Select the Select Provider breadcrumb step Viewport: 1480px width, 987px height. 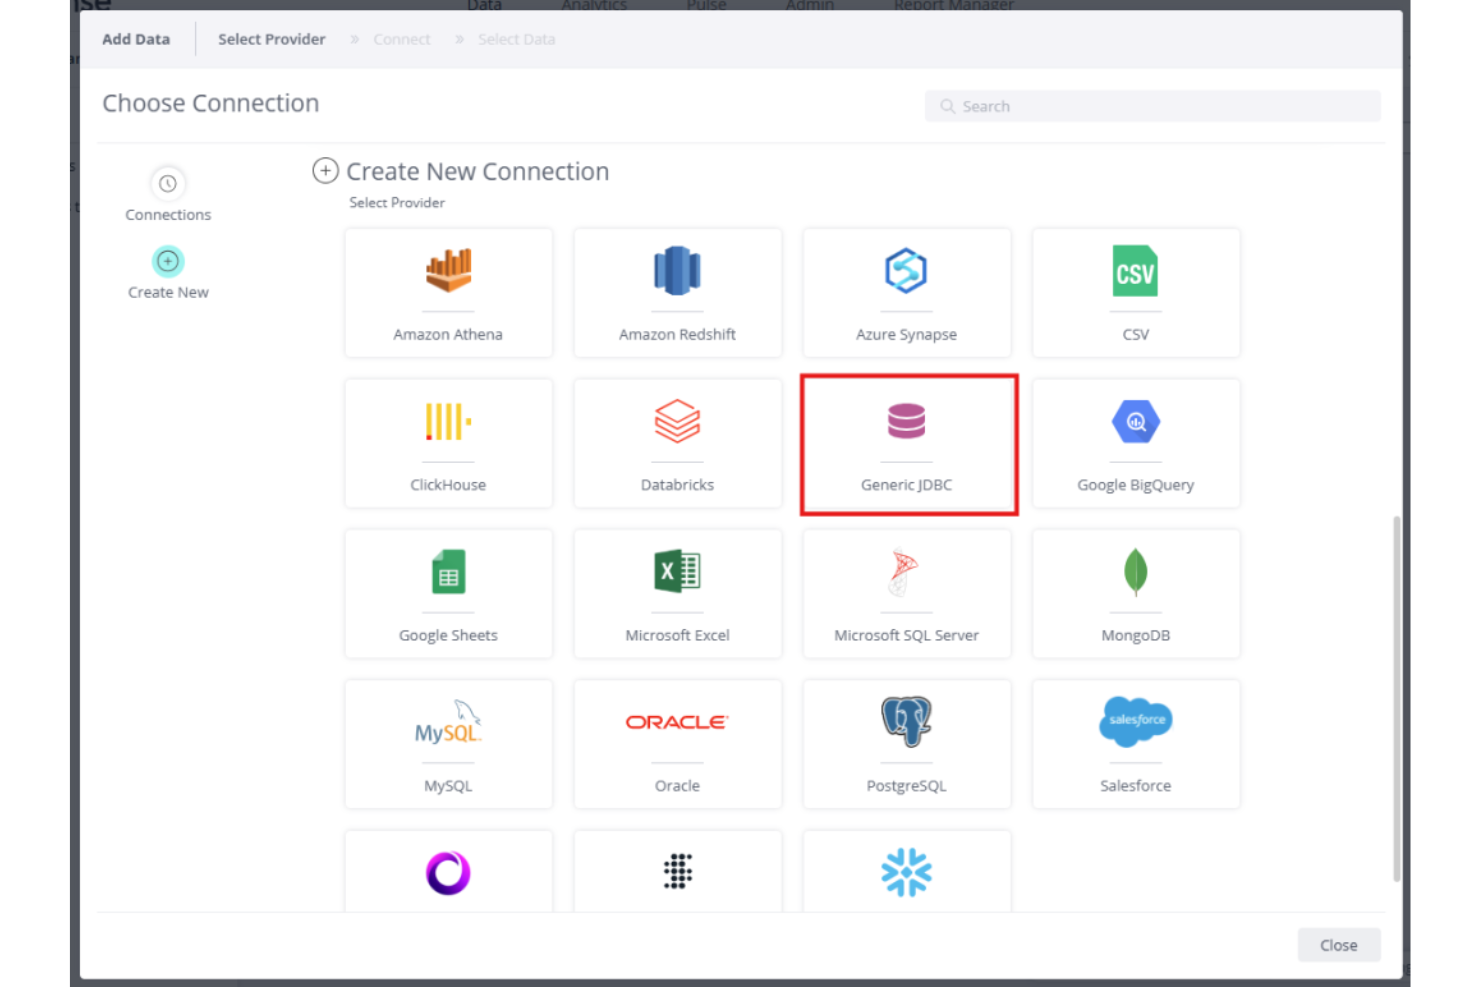point(271,39)
